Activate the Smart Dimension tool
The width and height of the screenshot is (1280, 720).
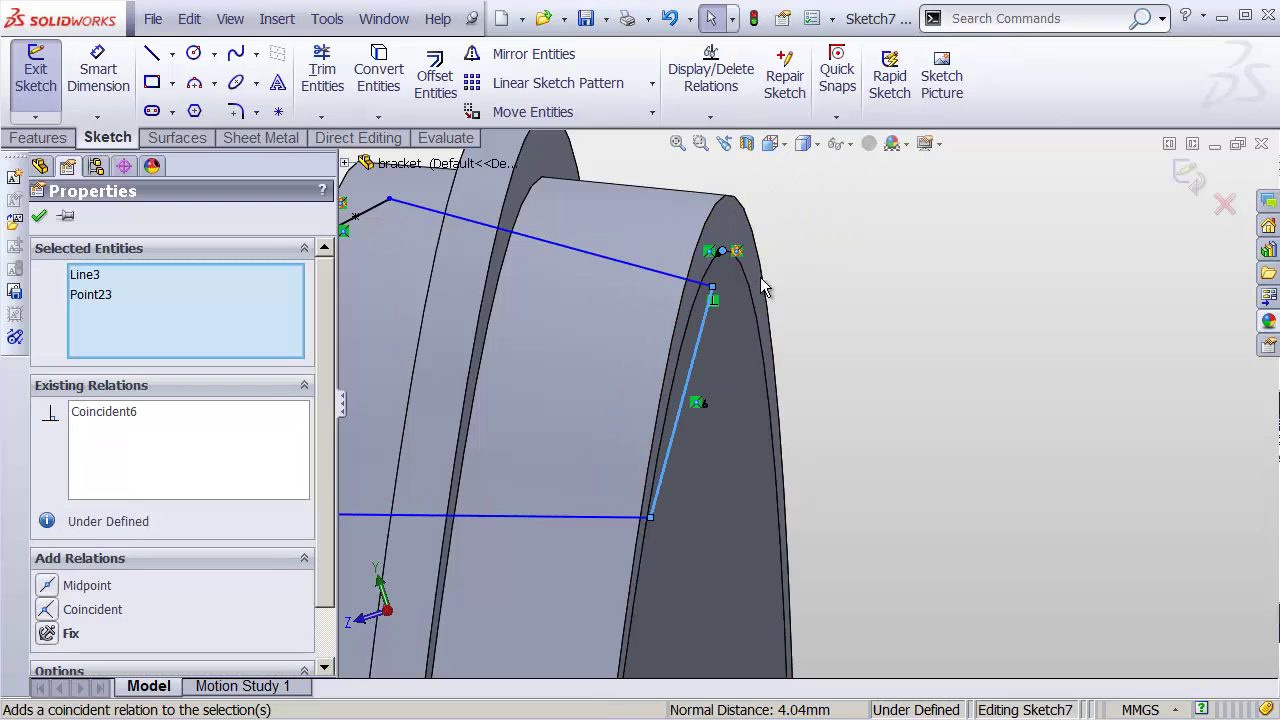point(98,69)
